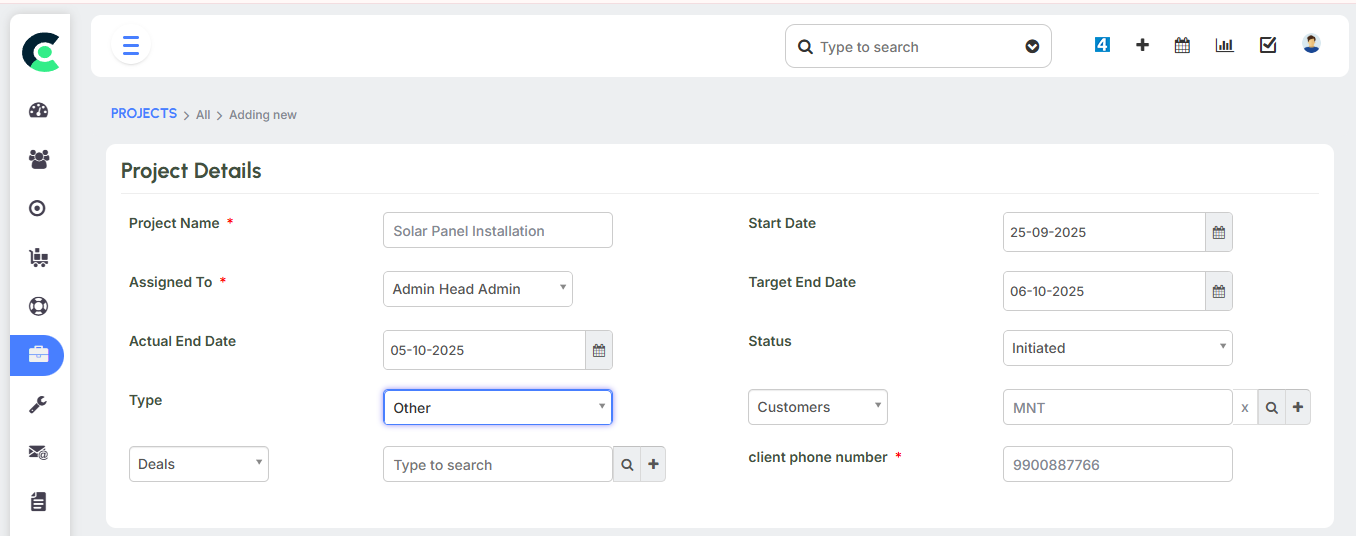Click the hamburger menu toggle
The image size is (1356, 536).
pyautogui.click(x=130, y=46)
